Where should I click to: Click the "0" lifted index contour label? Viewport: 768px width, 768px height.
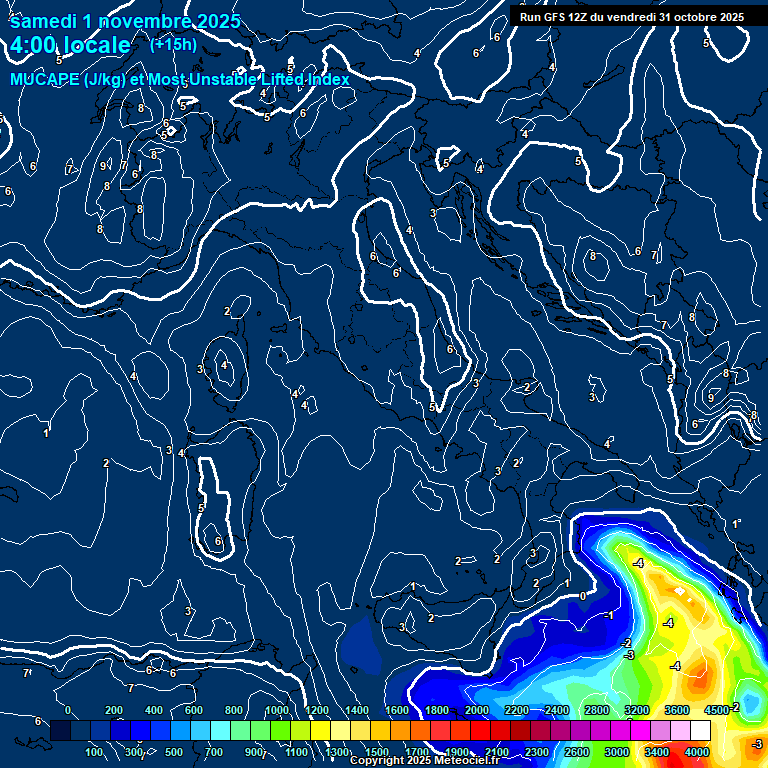point(583,595)
